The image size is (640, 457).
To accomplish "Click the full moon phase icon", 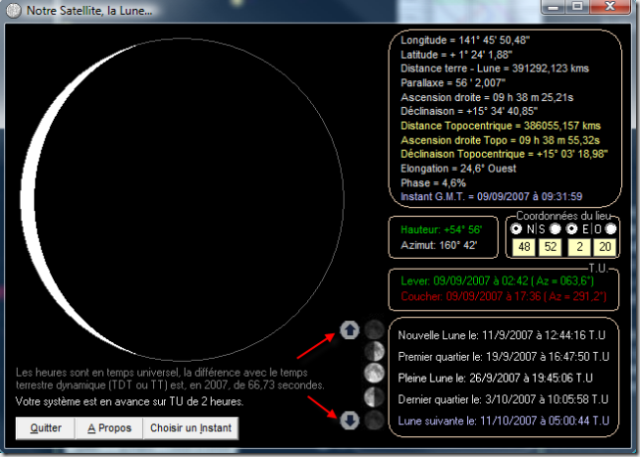I will click(x=374, y=375).
